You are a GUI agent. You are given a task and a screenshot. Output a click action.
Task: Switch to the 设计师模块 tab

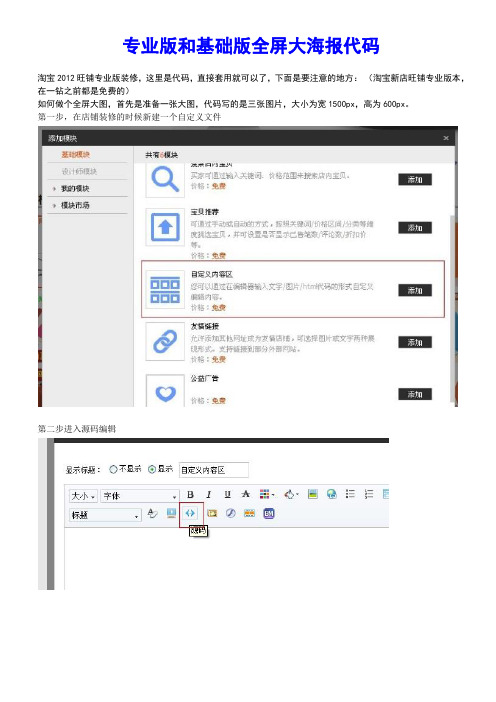(79, 171)
